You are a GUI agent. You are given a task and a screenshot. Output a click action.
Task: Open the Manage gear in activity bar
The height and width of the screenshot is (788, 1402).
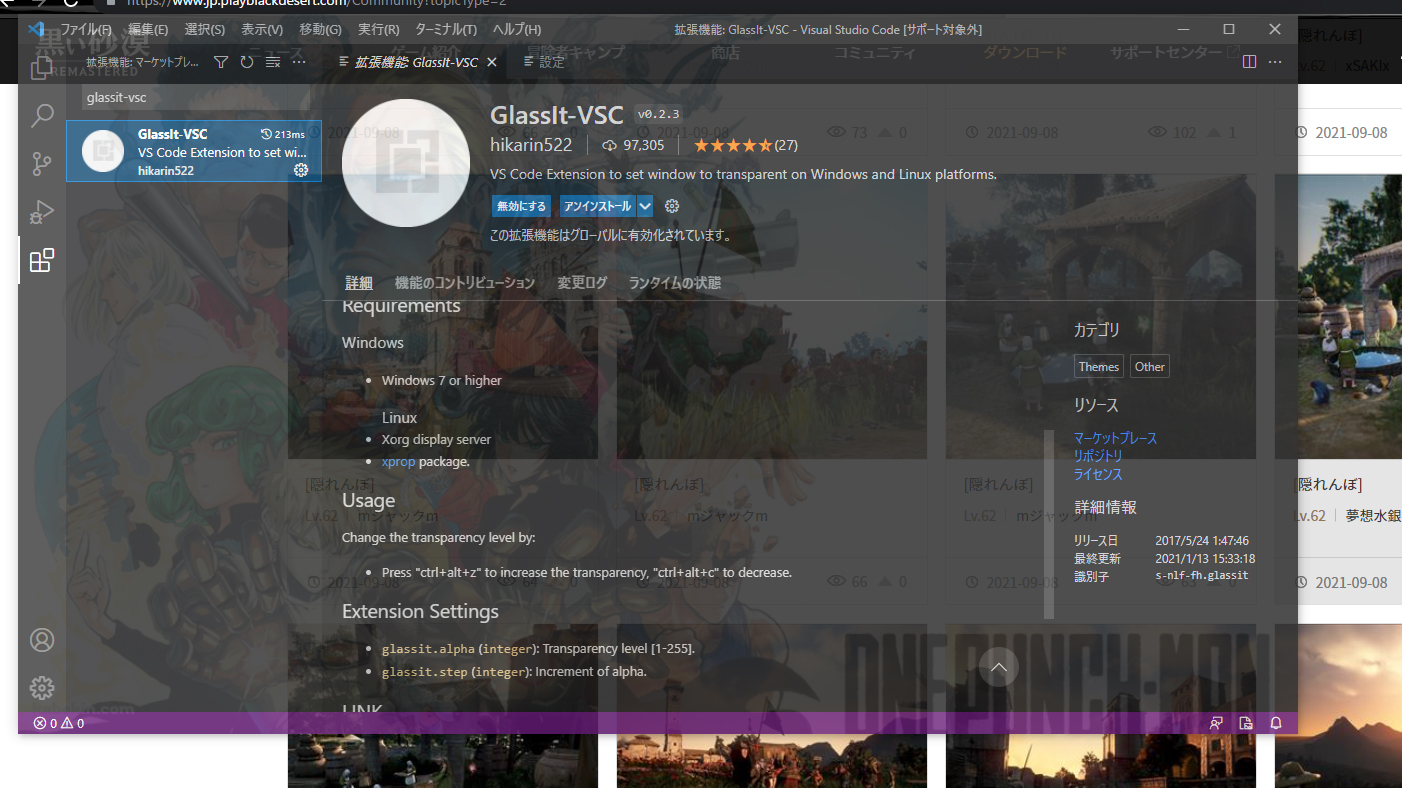pos(42,688)
